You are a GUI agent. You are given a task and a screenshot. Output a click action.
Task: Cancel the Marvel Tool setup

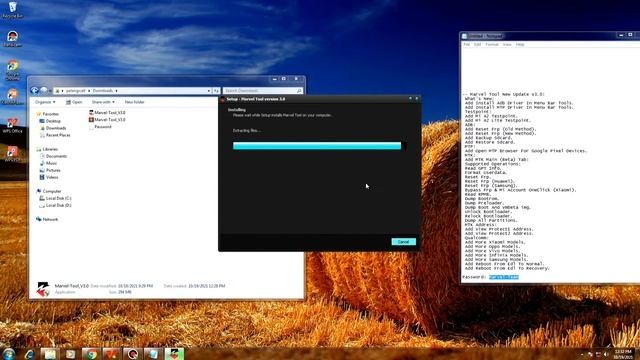403,242
